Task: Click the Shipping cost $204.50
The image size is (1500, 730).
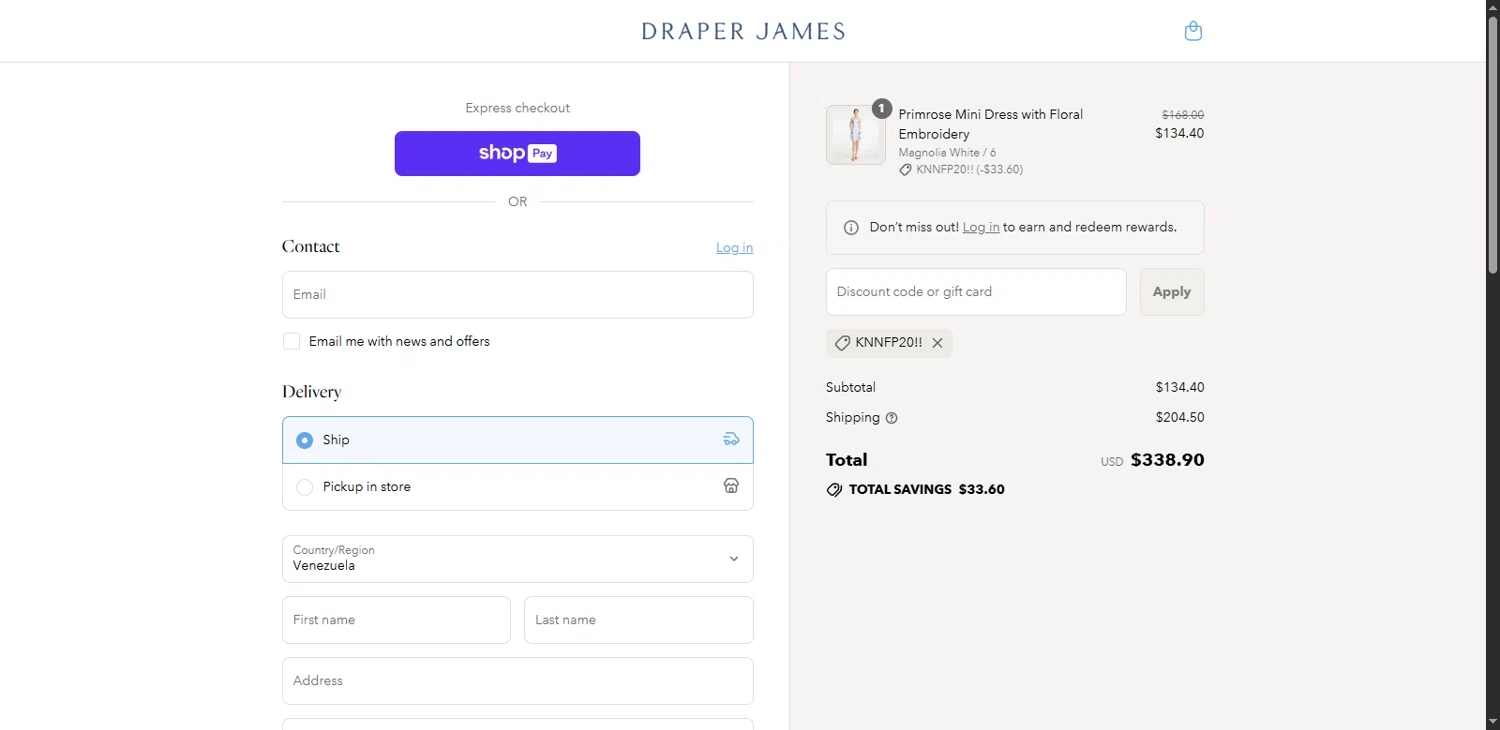Action: point(1180,418)
